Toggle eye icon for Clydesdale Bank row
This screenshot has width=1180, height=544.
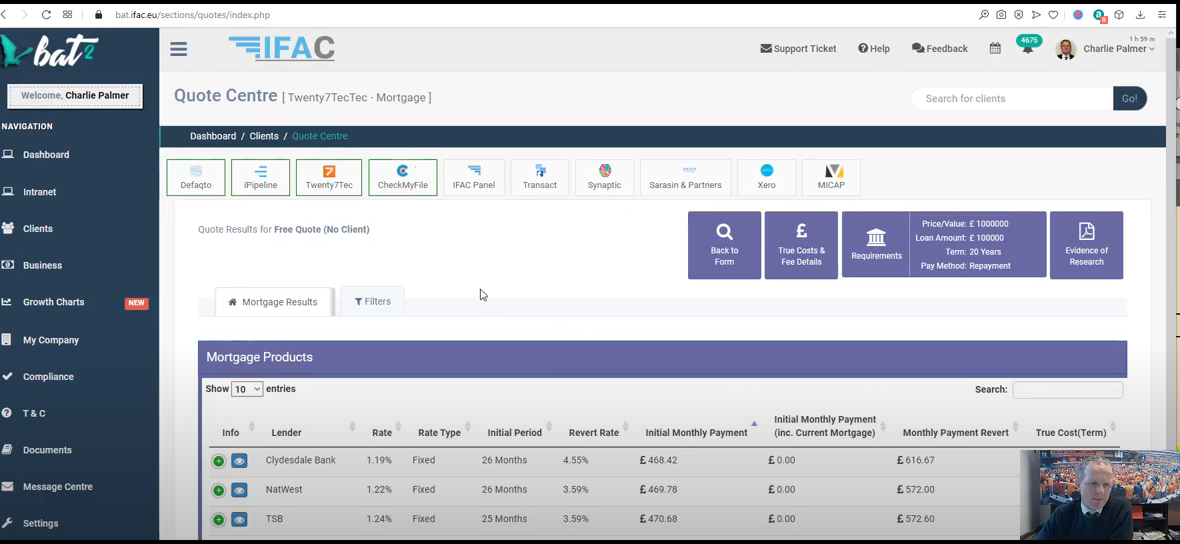[239, 461]
